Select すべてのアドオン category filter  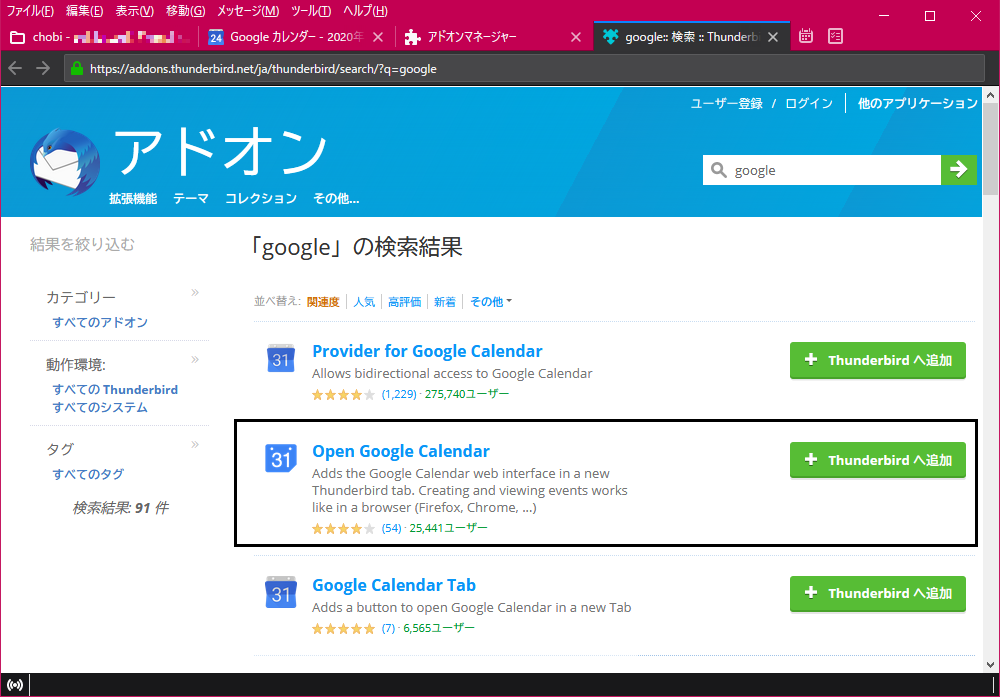click(x=100, y=322)
